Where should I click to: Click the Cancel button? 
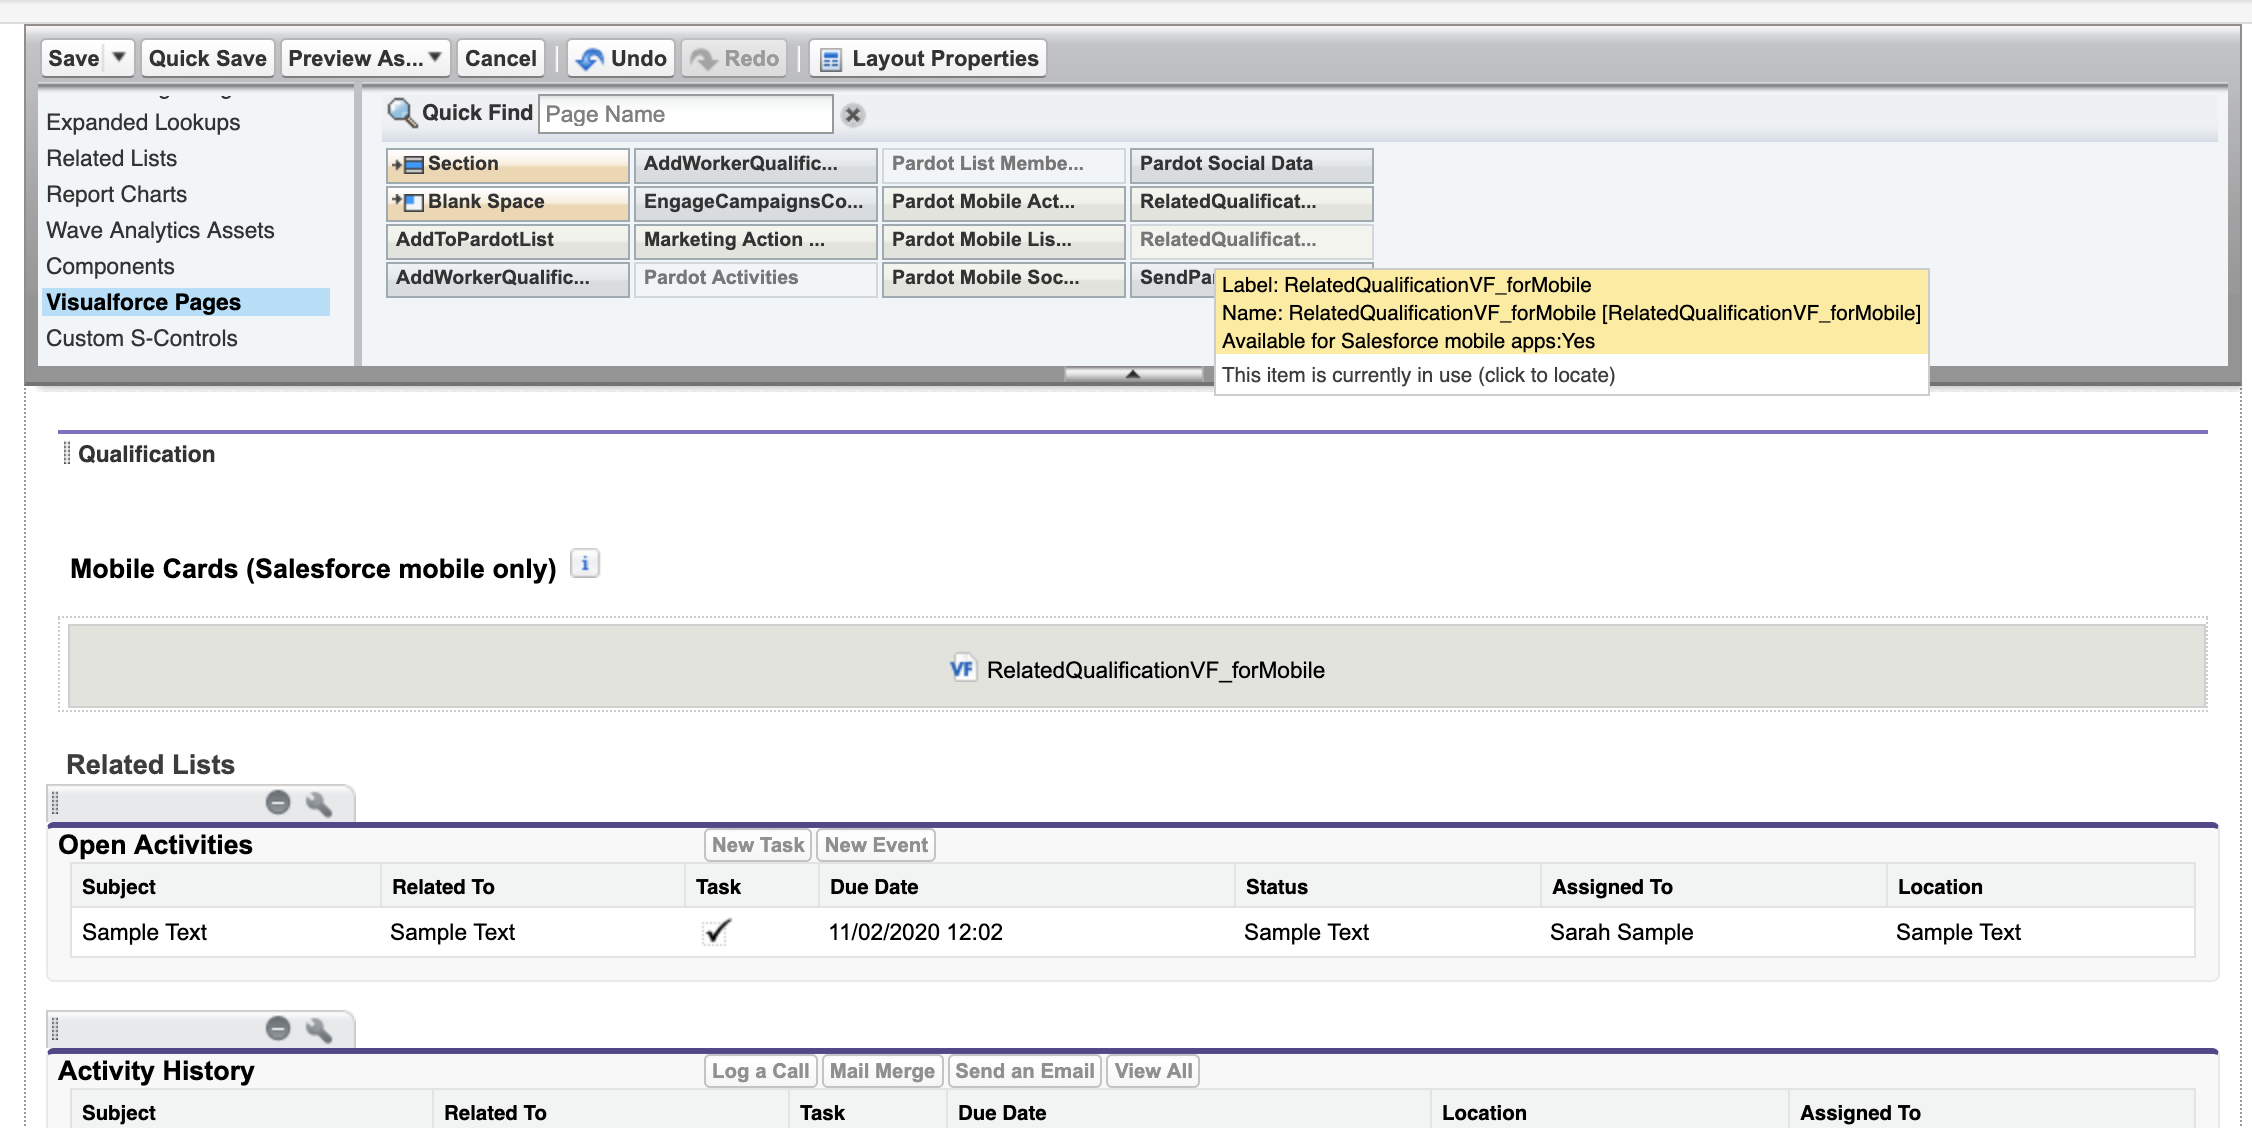[x=501, y=59]
